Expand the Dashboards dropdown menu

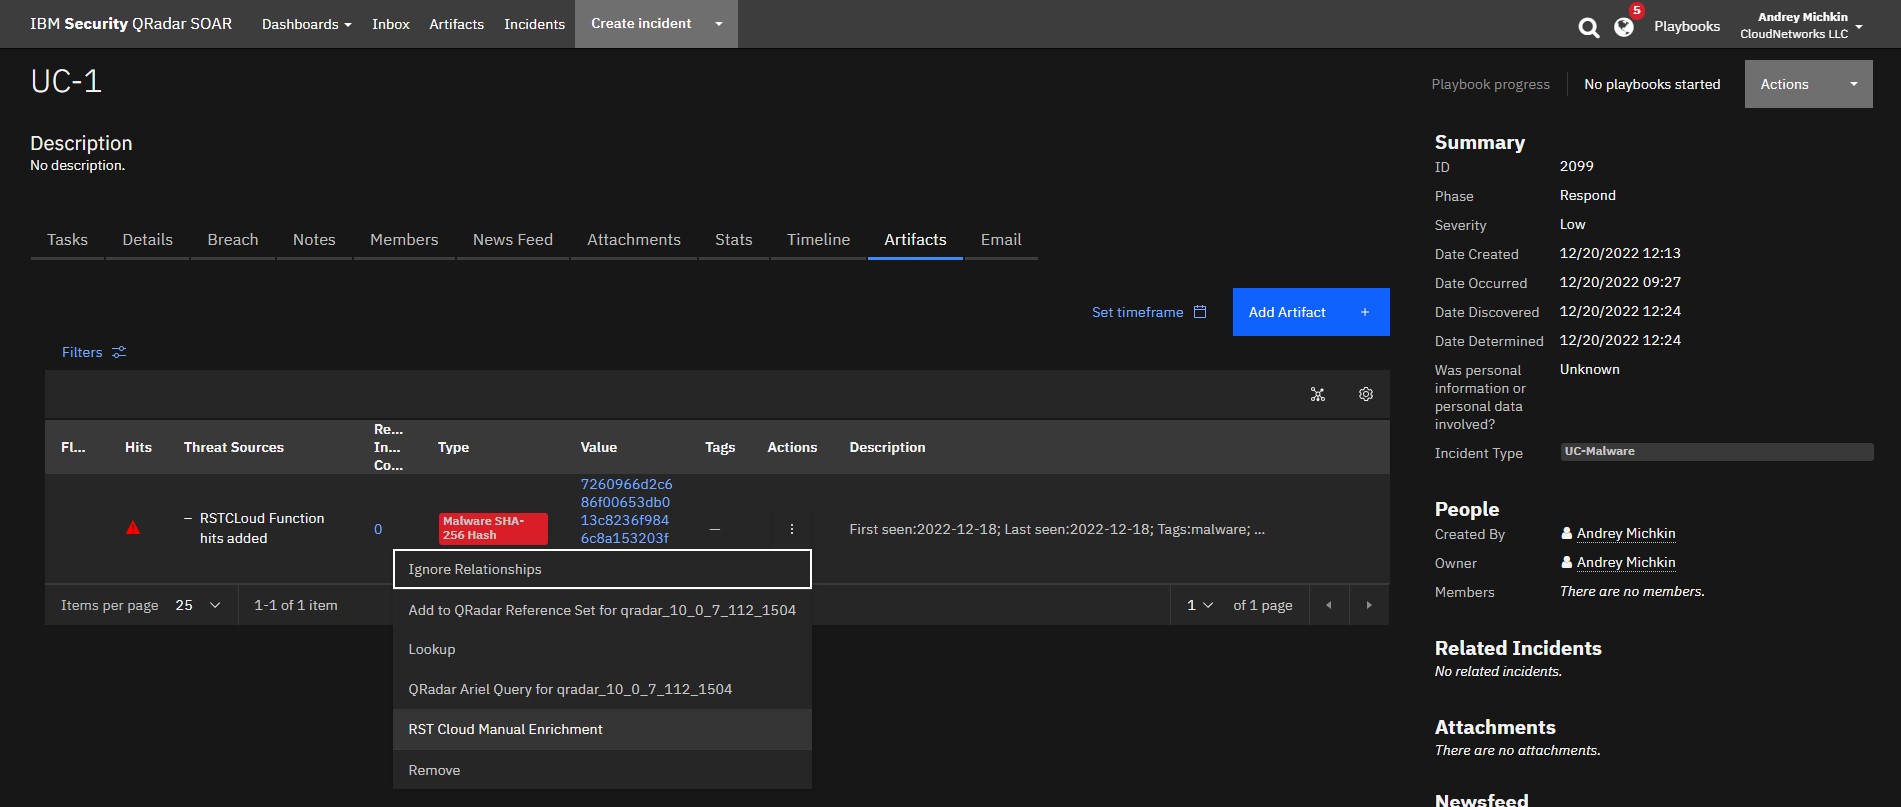(306, 24)
